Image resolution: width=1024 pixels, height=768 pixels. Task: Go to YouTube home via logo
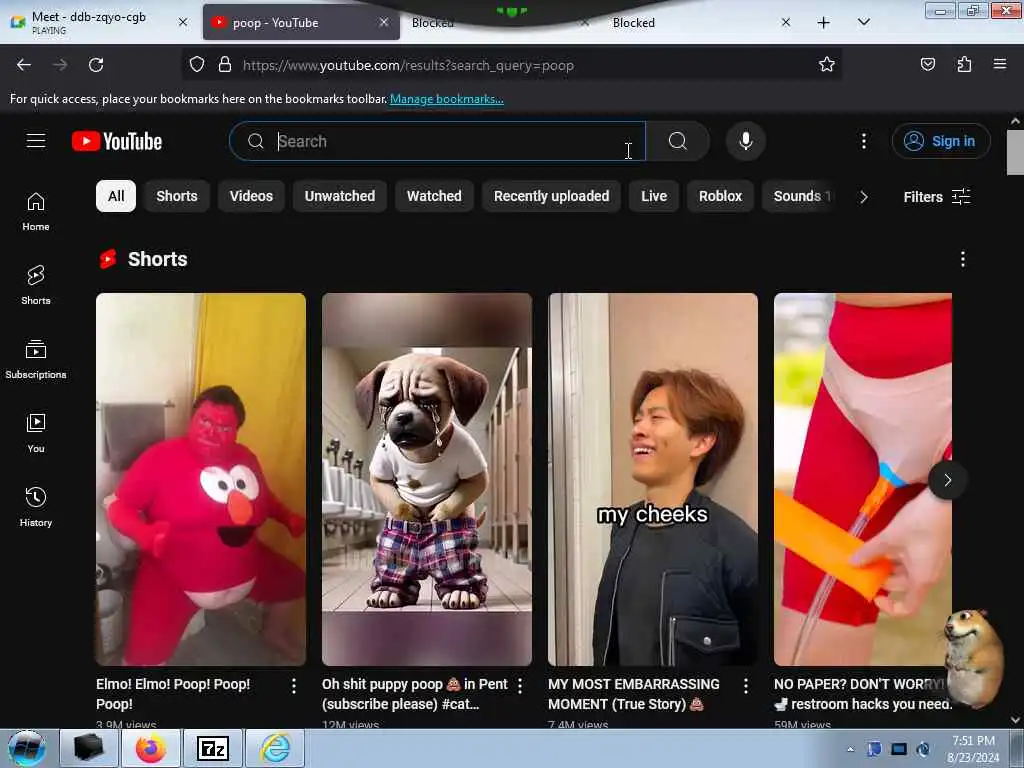coord(117,141)
